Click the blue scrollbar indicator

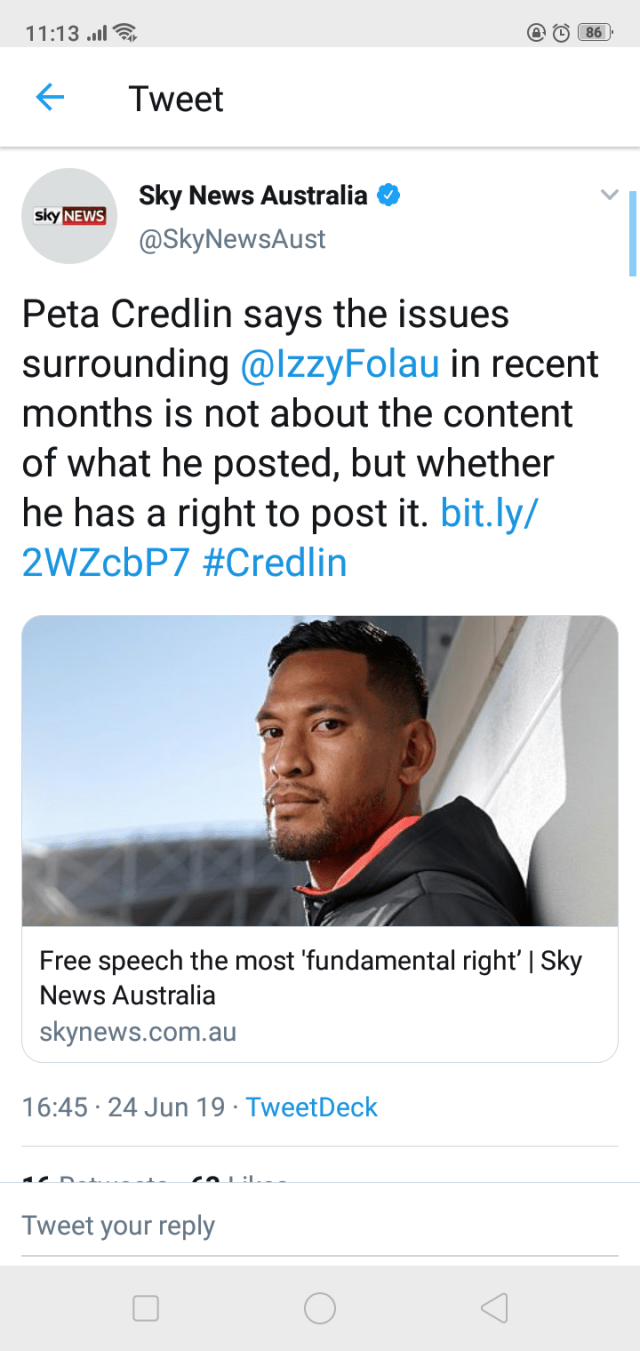[632, 233]
